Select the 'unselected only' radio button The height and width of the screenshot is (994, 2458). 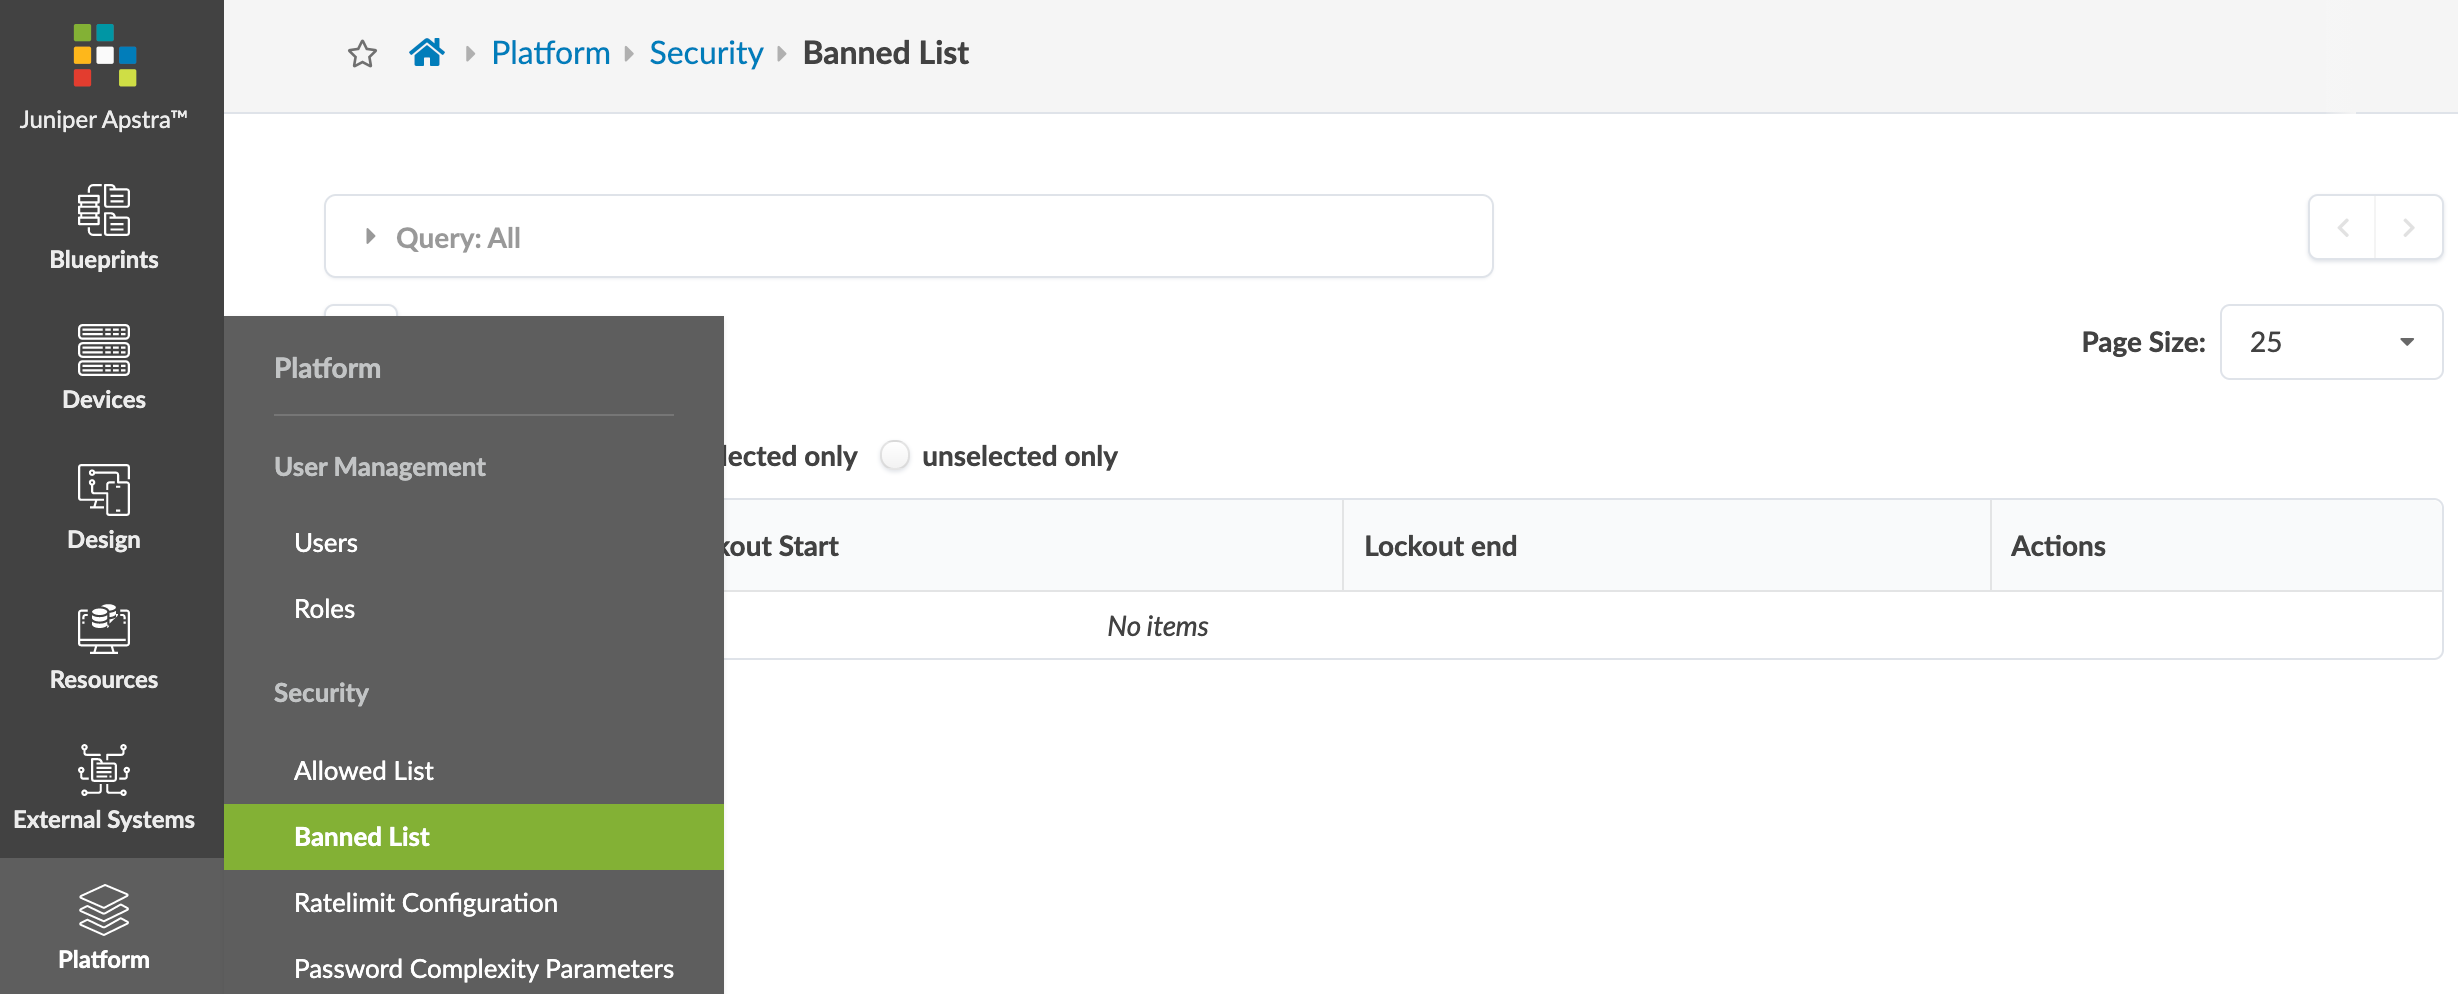(895, 456)
